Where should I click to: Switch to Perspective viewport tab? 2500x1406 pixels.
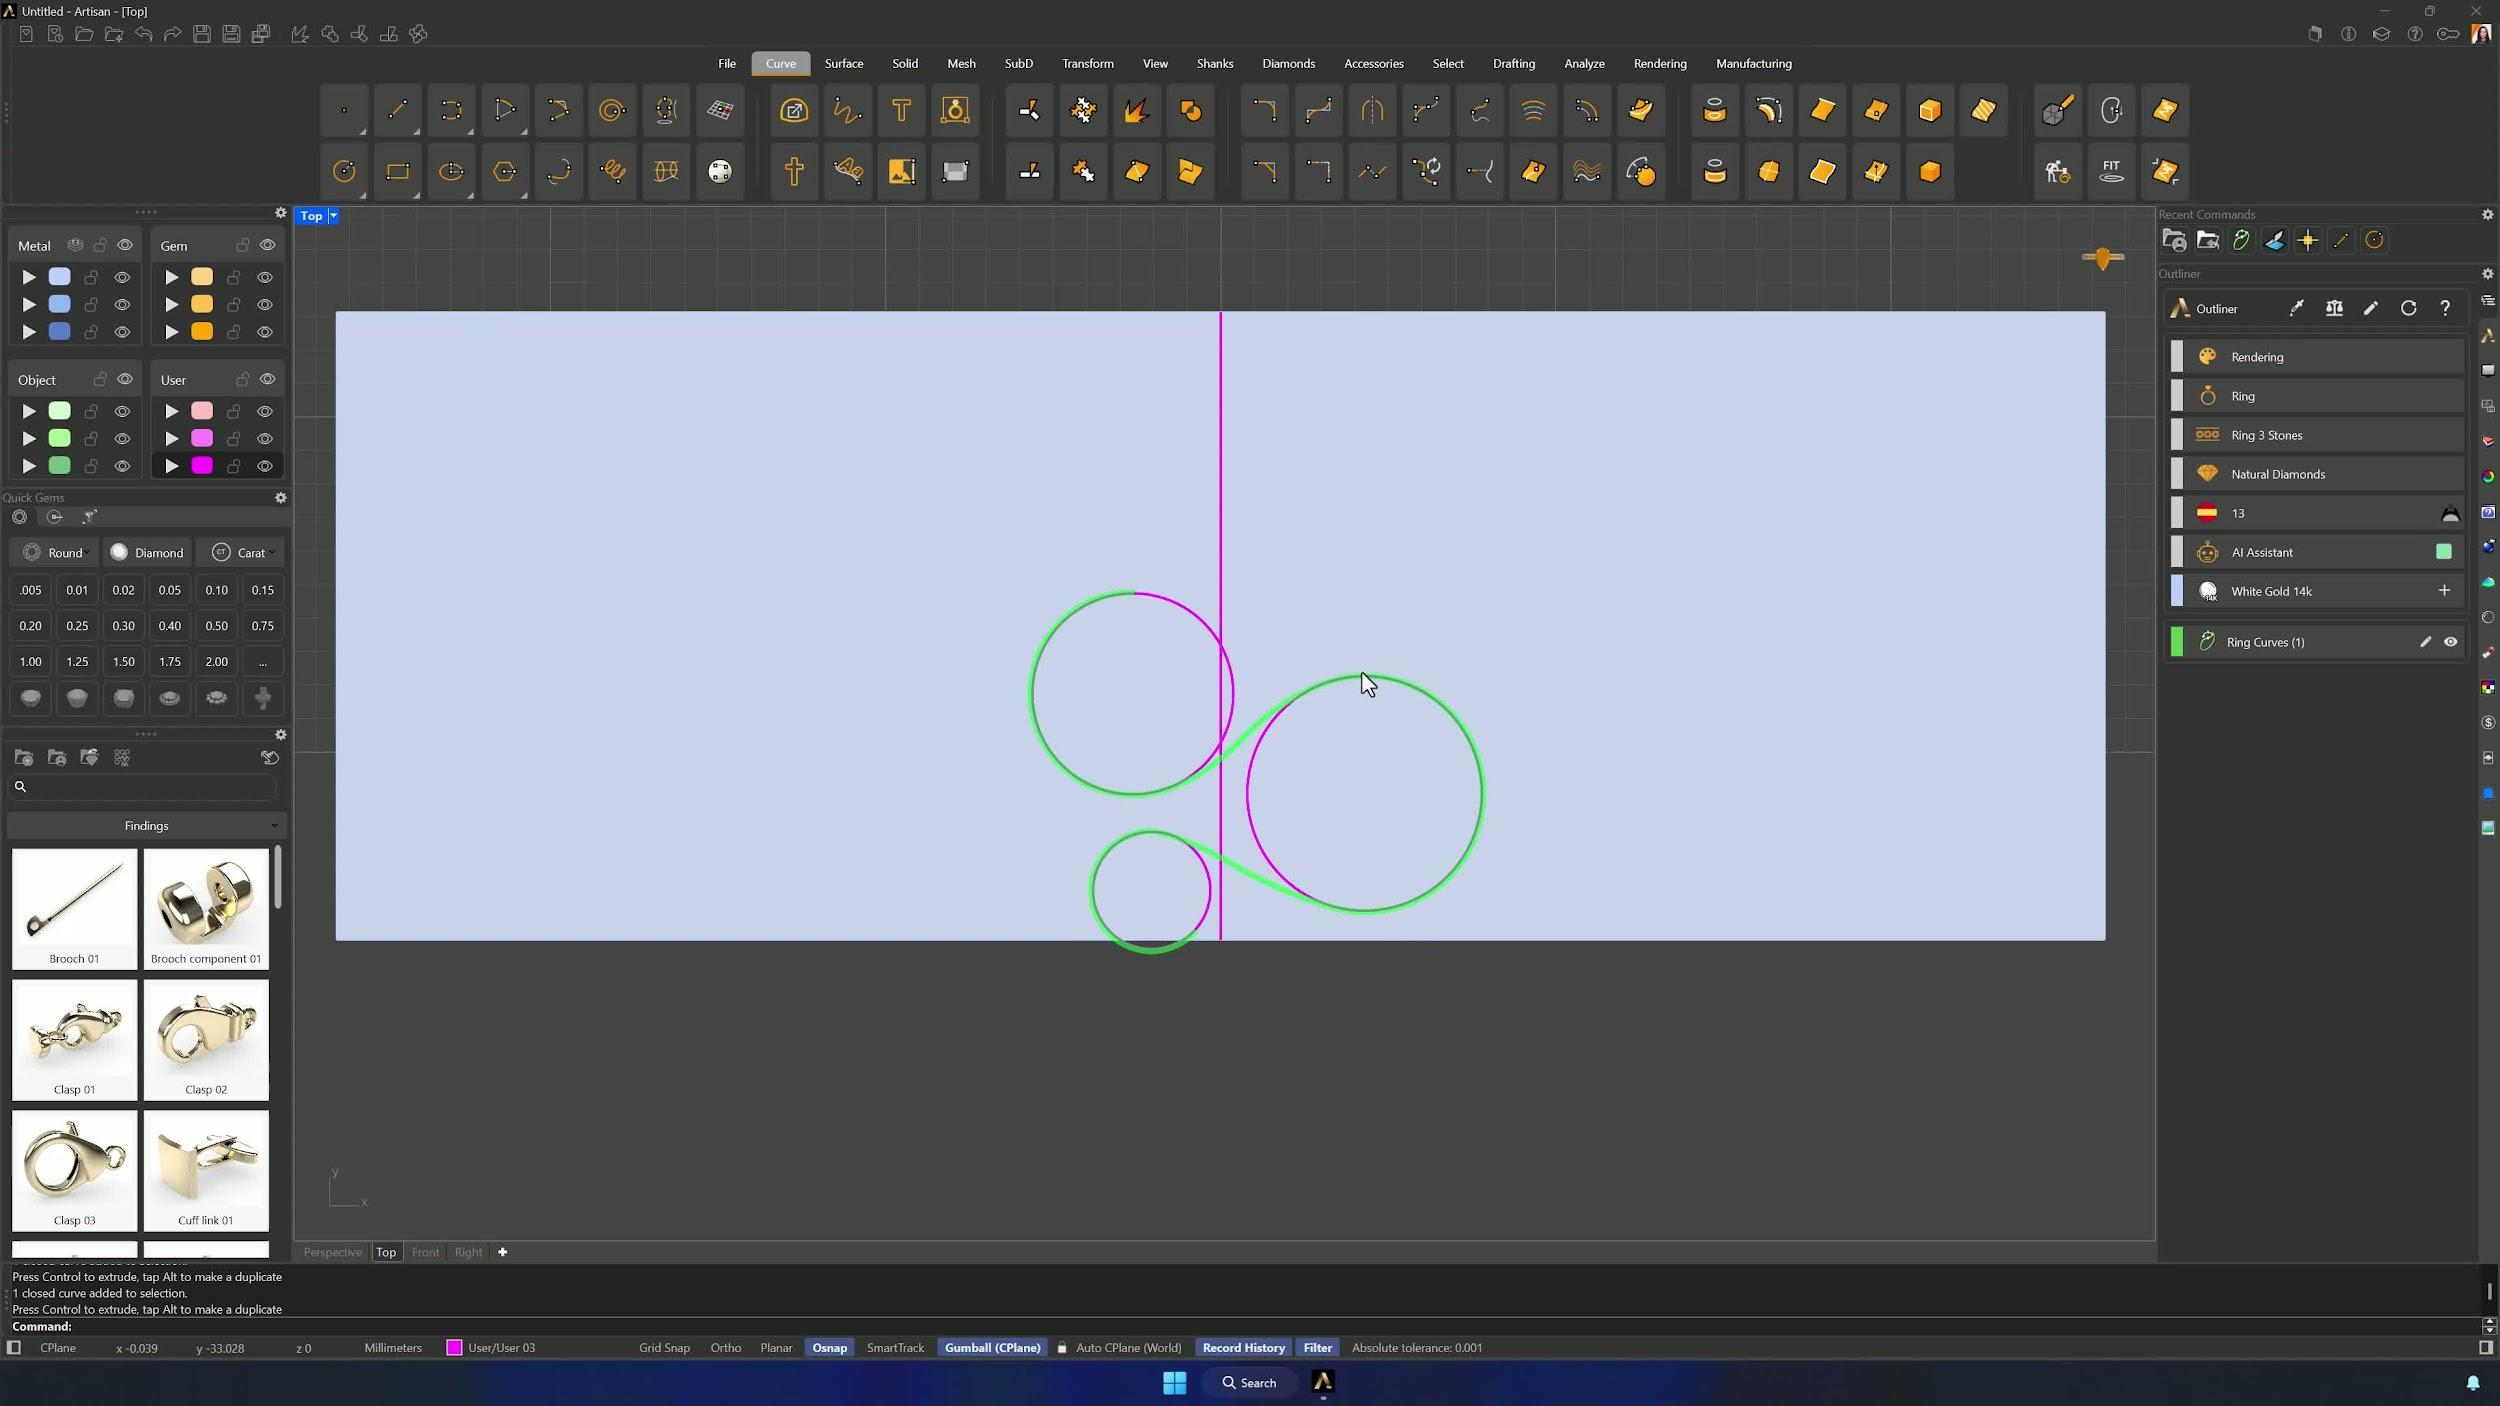click(x=332, y=1252)
